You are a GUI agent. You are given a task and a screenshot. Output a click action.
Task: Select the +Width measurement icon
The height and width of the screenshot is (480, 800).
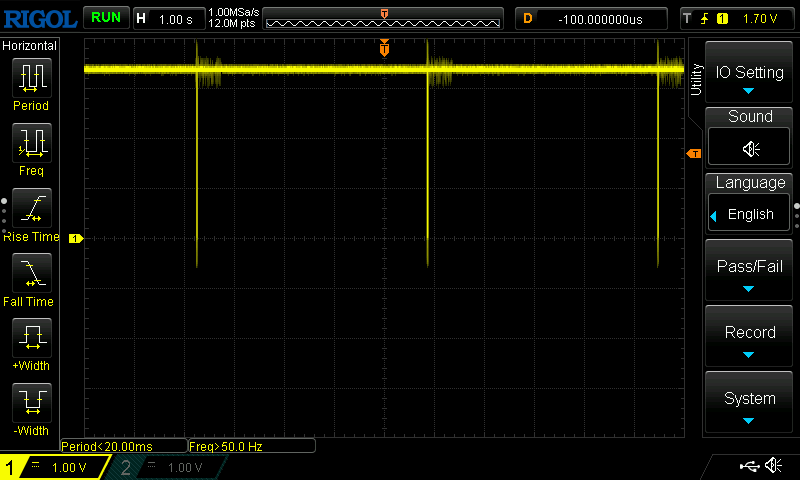click(x=32, y=337)
